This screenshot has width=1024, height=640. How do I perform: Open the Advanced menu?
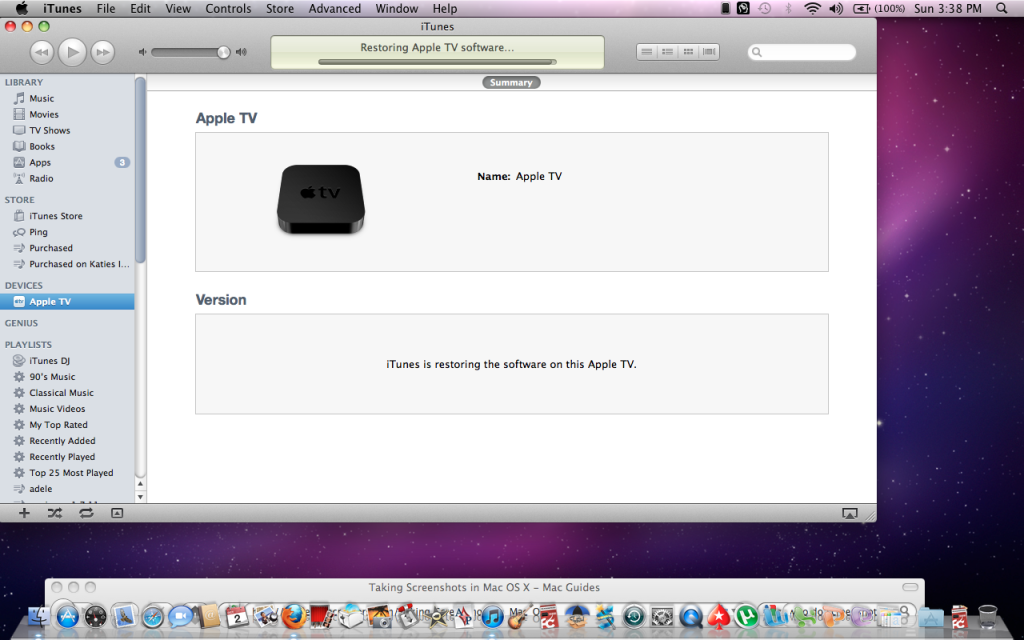tap(334, 8)
